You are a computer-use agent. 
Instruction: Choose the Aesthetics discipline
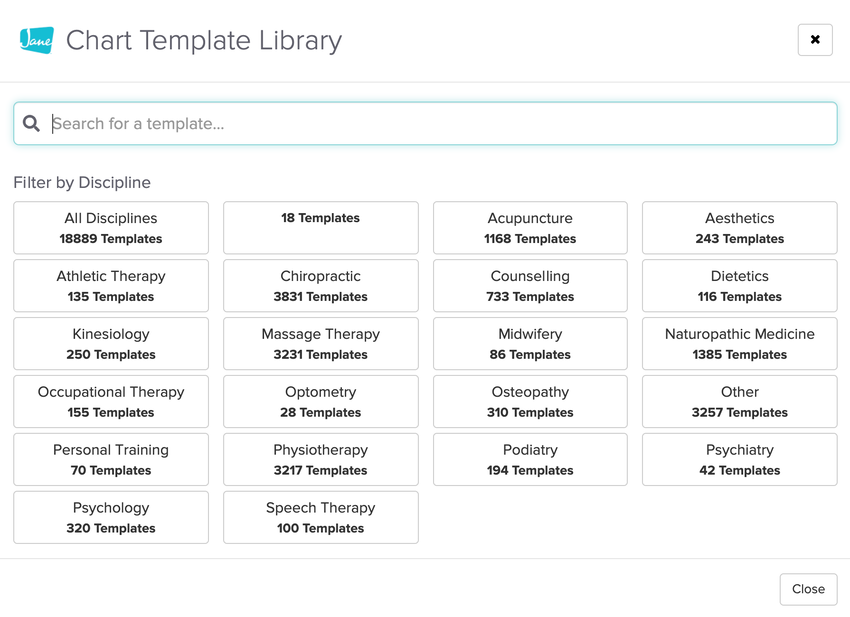pyautogui.click(x=739, y=228)
